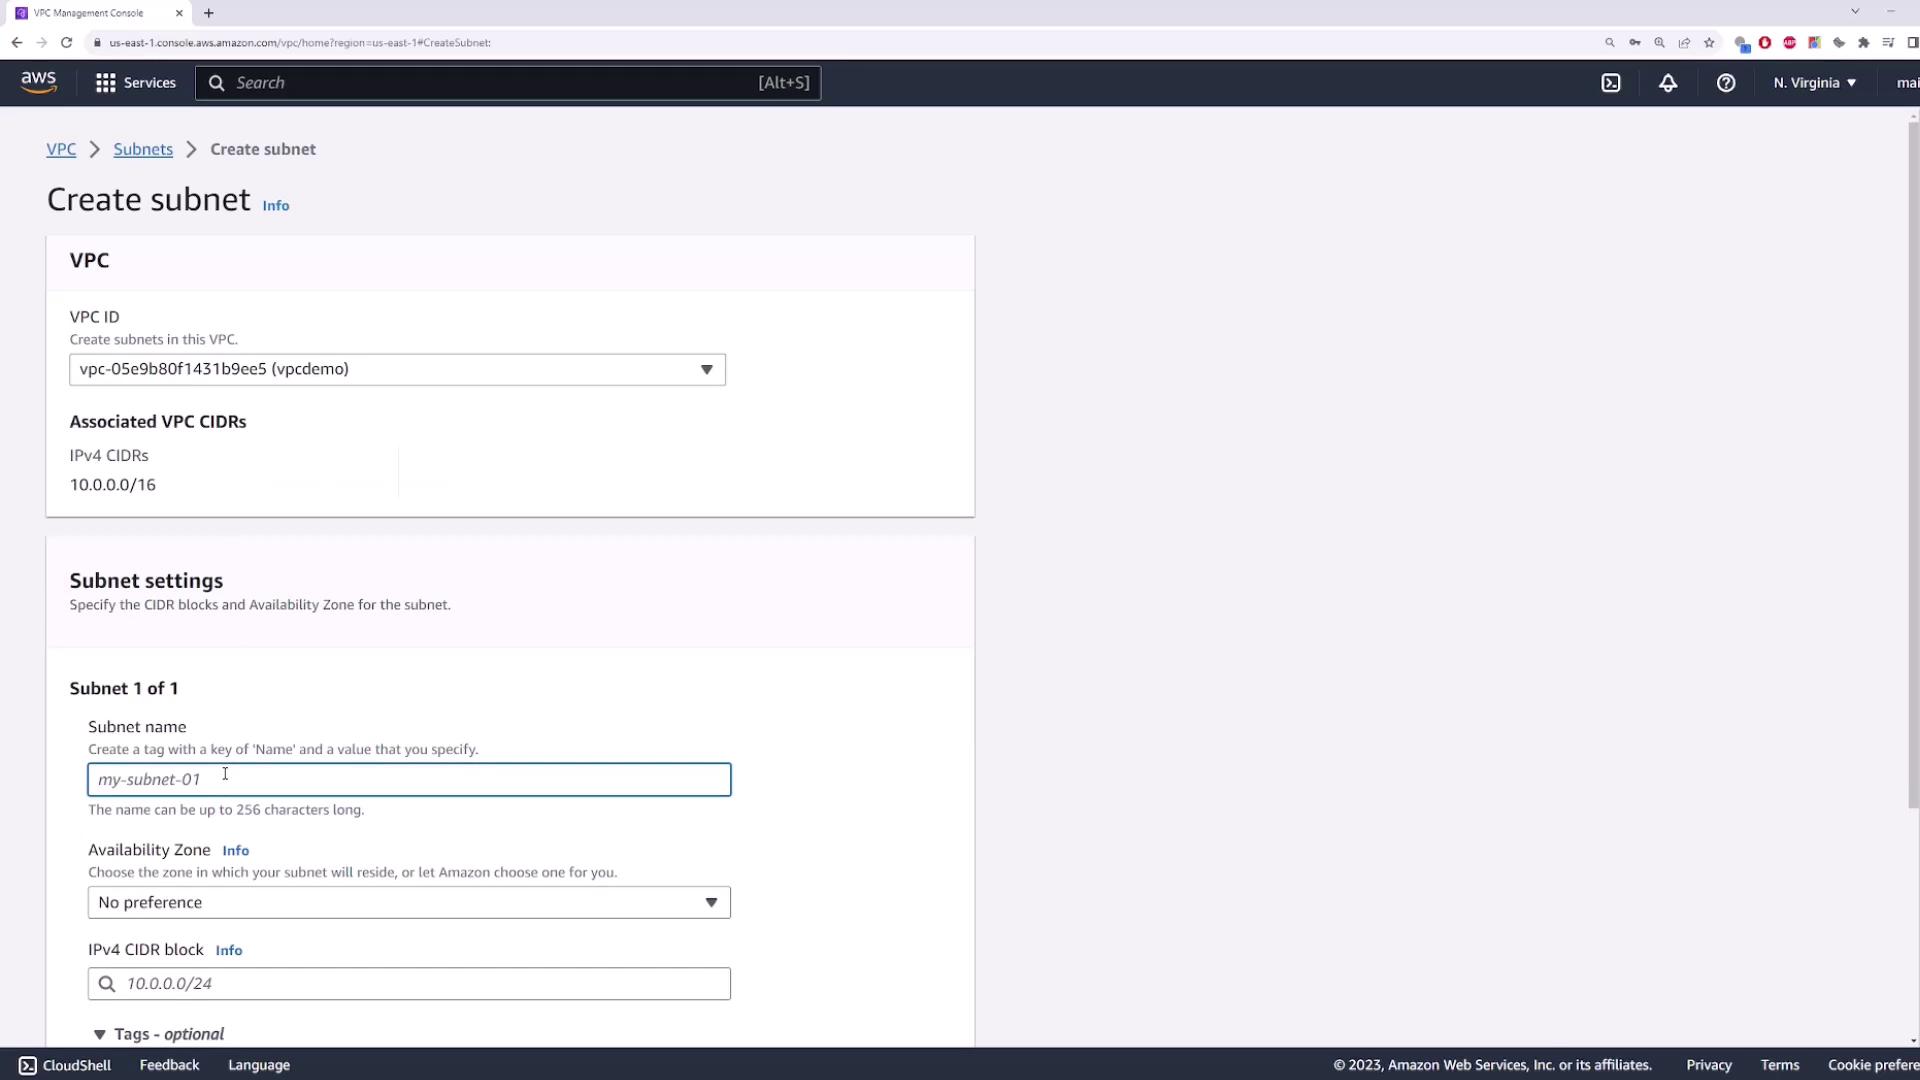Open the notifications bell
1920x1080 pixels.
point(1668,83)
